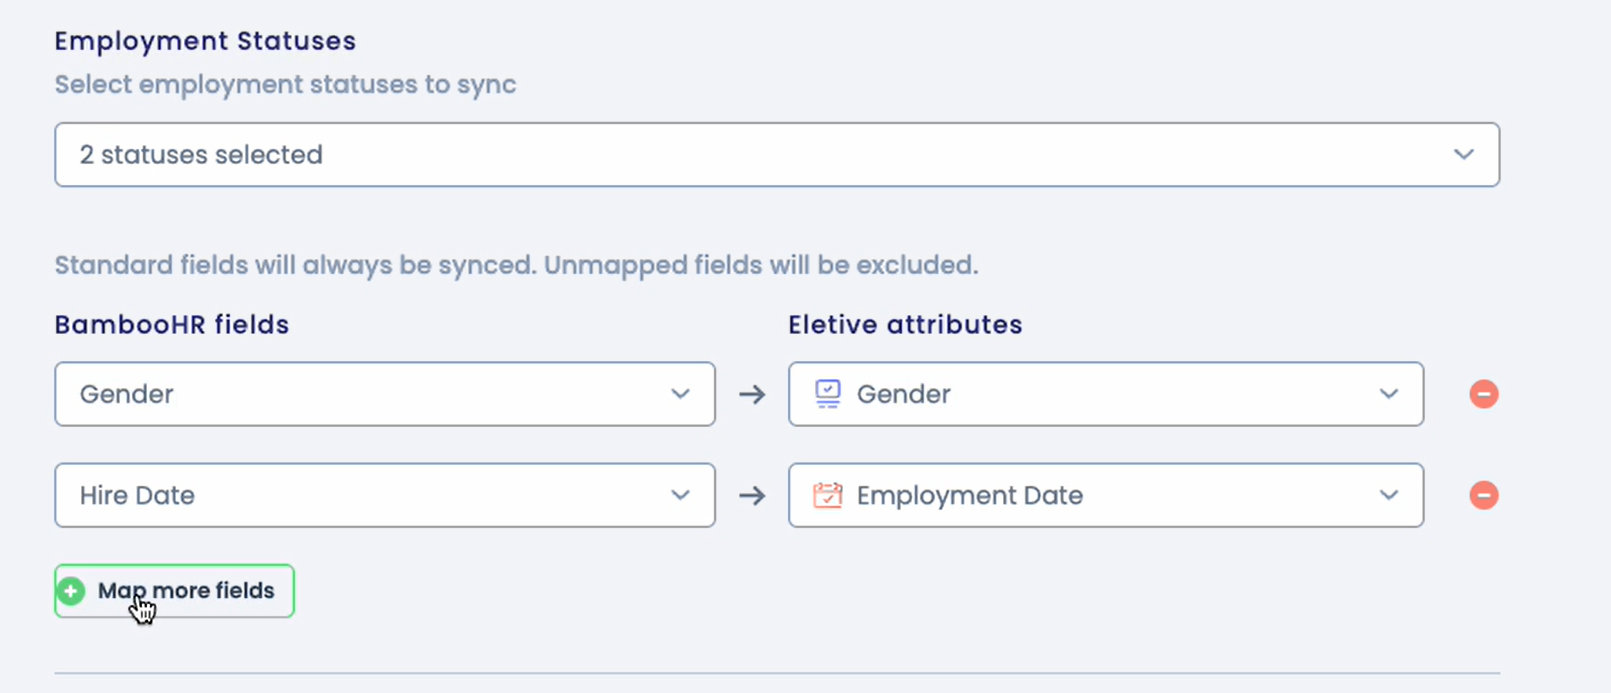Click the Employment Statuses heading
The width and height of the screenshot is (1611, 693).
[205, 41]
